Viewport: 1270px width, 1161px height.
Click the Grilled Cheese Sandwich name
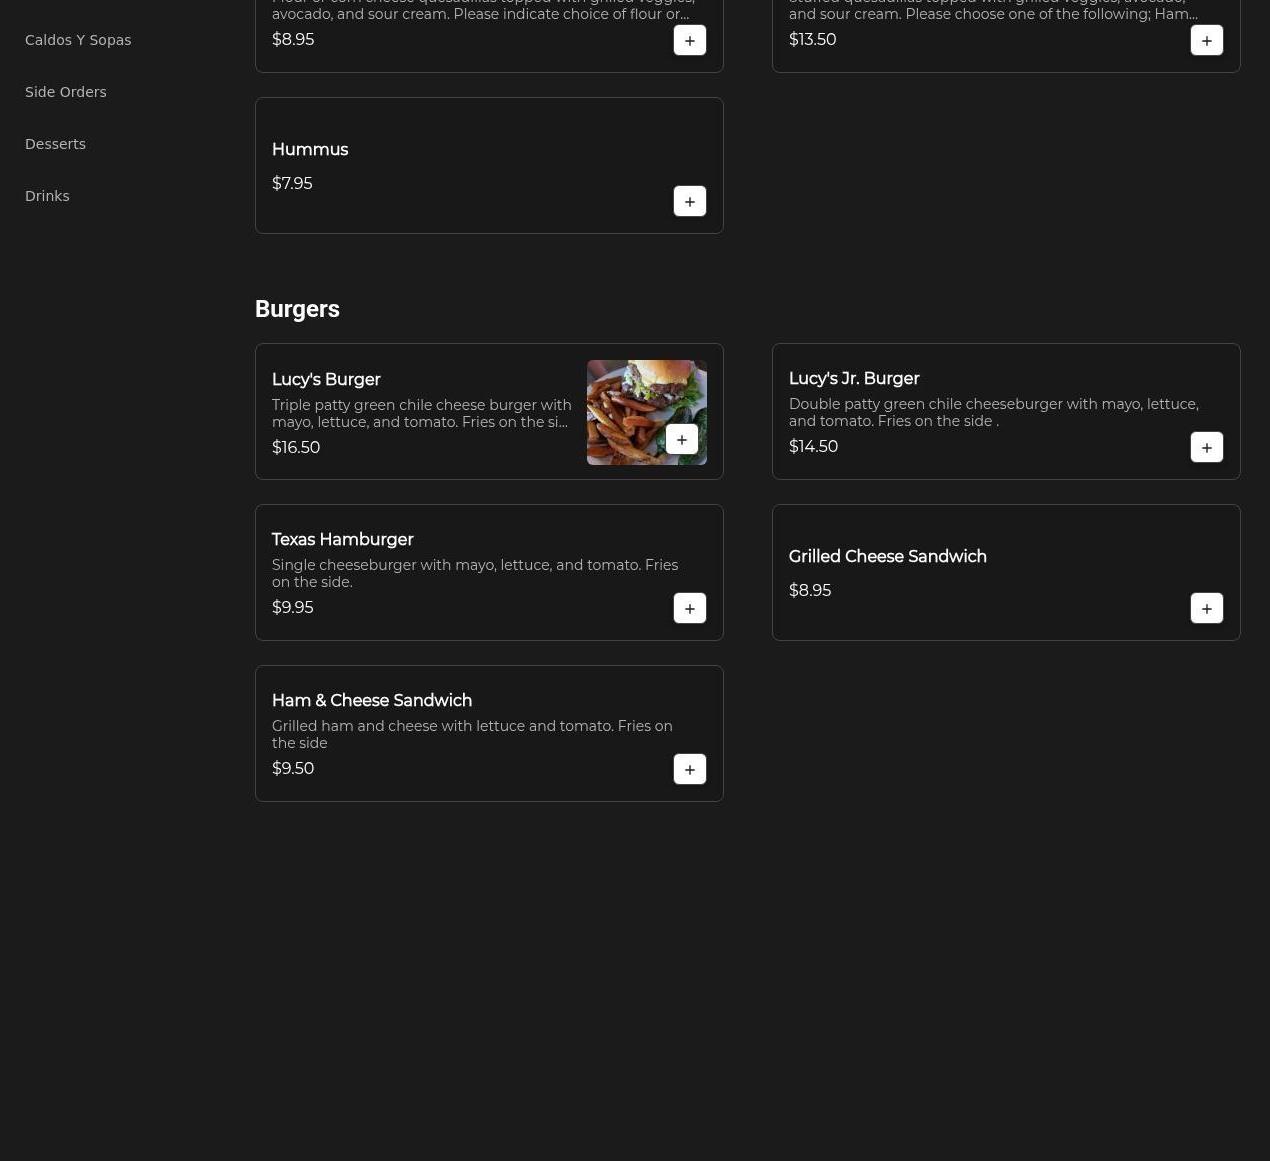887,557
